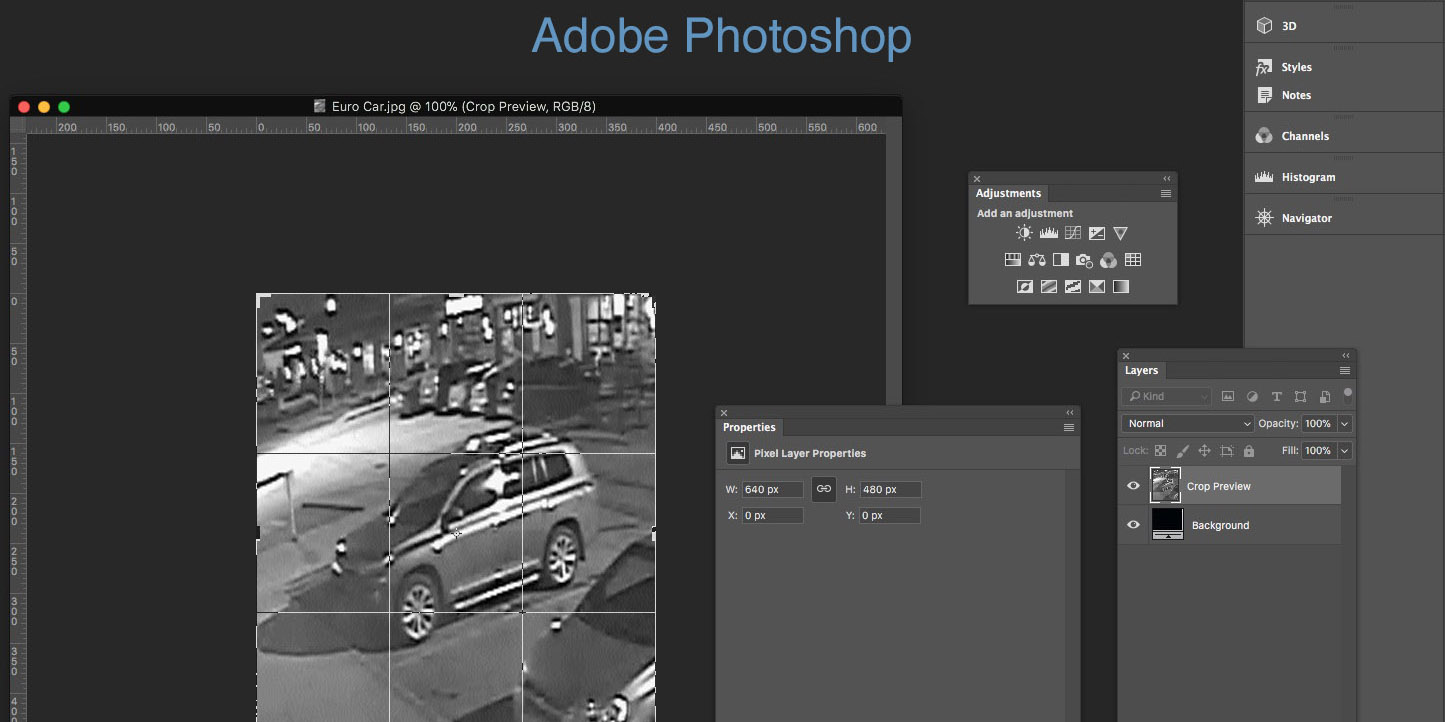Add a Channel Mixer adjustment

click(x=1108, y=260)
